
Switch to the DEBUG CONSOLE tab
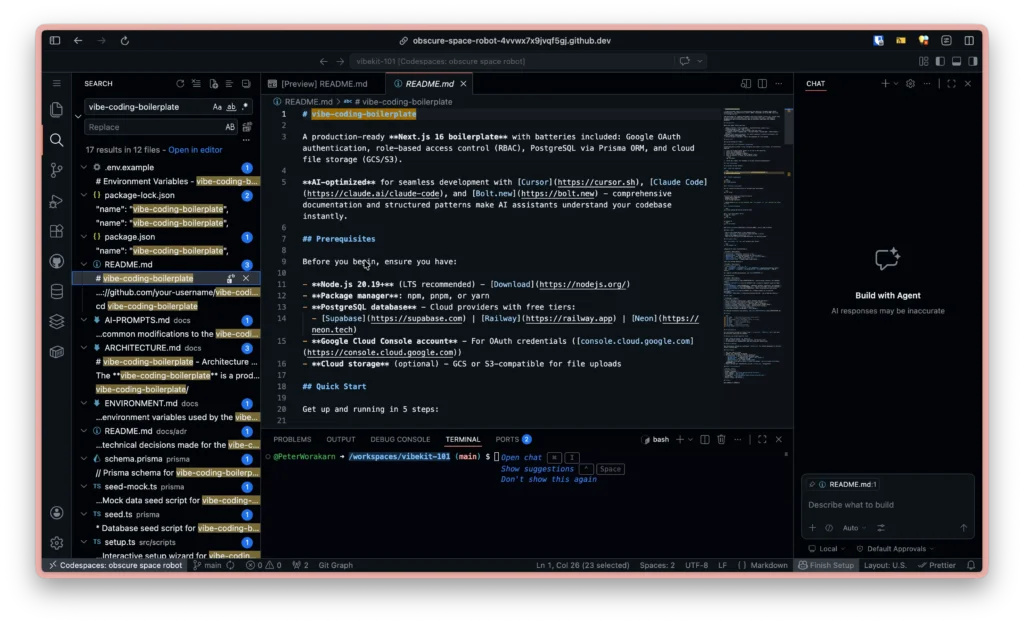[400, 440]
